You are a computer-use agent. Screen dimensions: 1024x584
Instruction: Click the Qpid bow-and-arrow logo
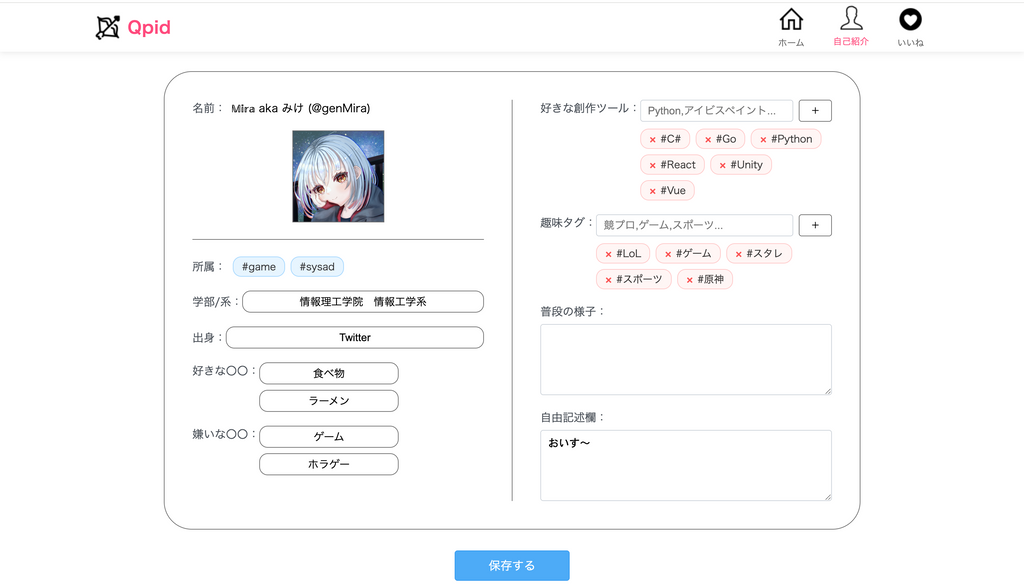tap(108, 27)
